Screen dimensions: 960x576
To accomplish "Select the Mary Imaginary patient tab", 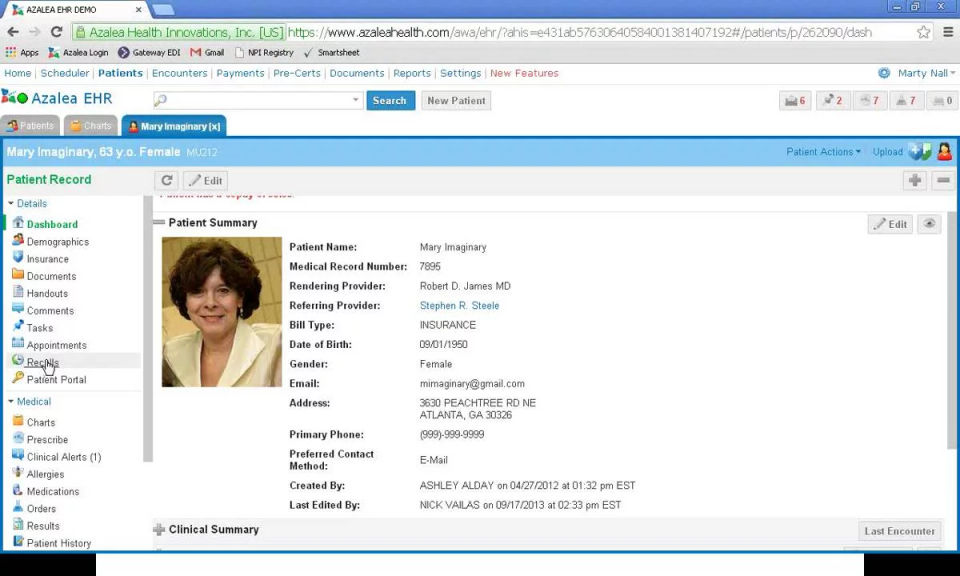I will point(174,126).
